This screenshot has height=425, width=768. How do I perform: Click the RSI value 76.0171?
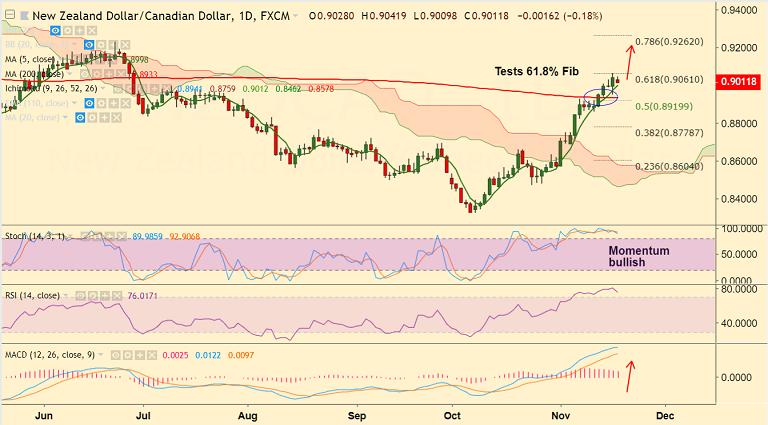tap(143, 296)
